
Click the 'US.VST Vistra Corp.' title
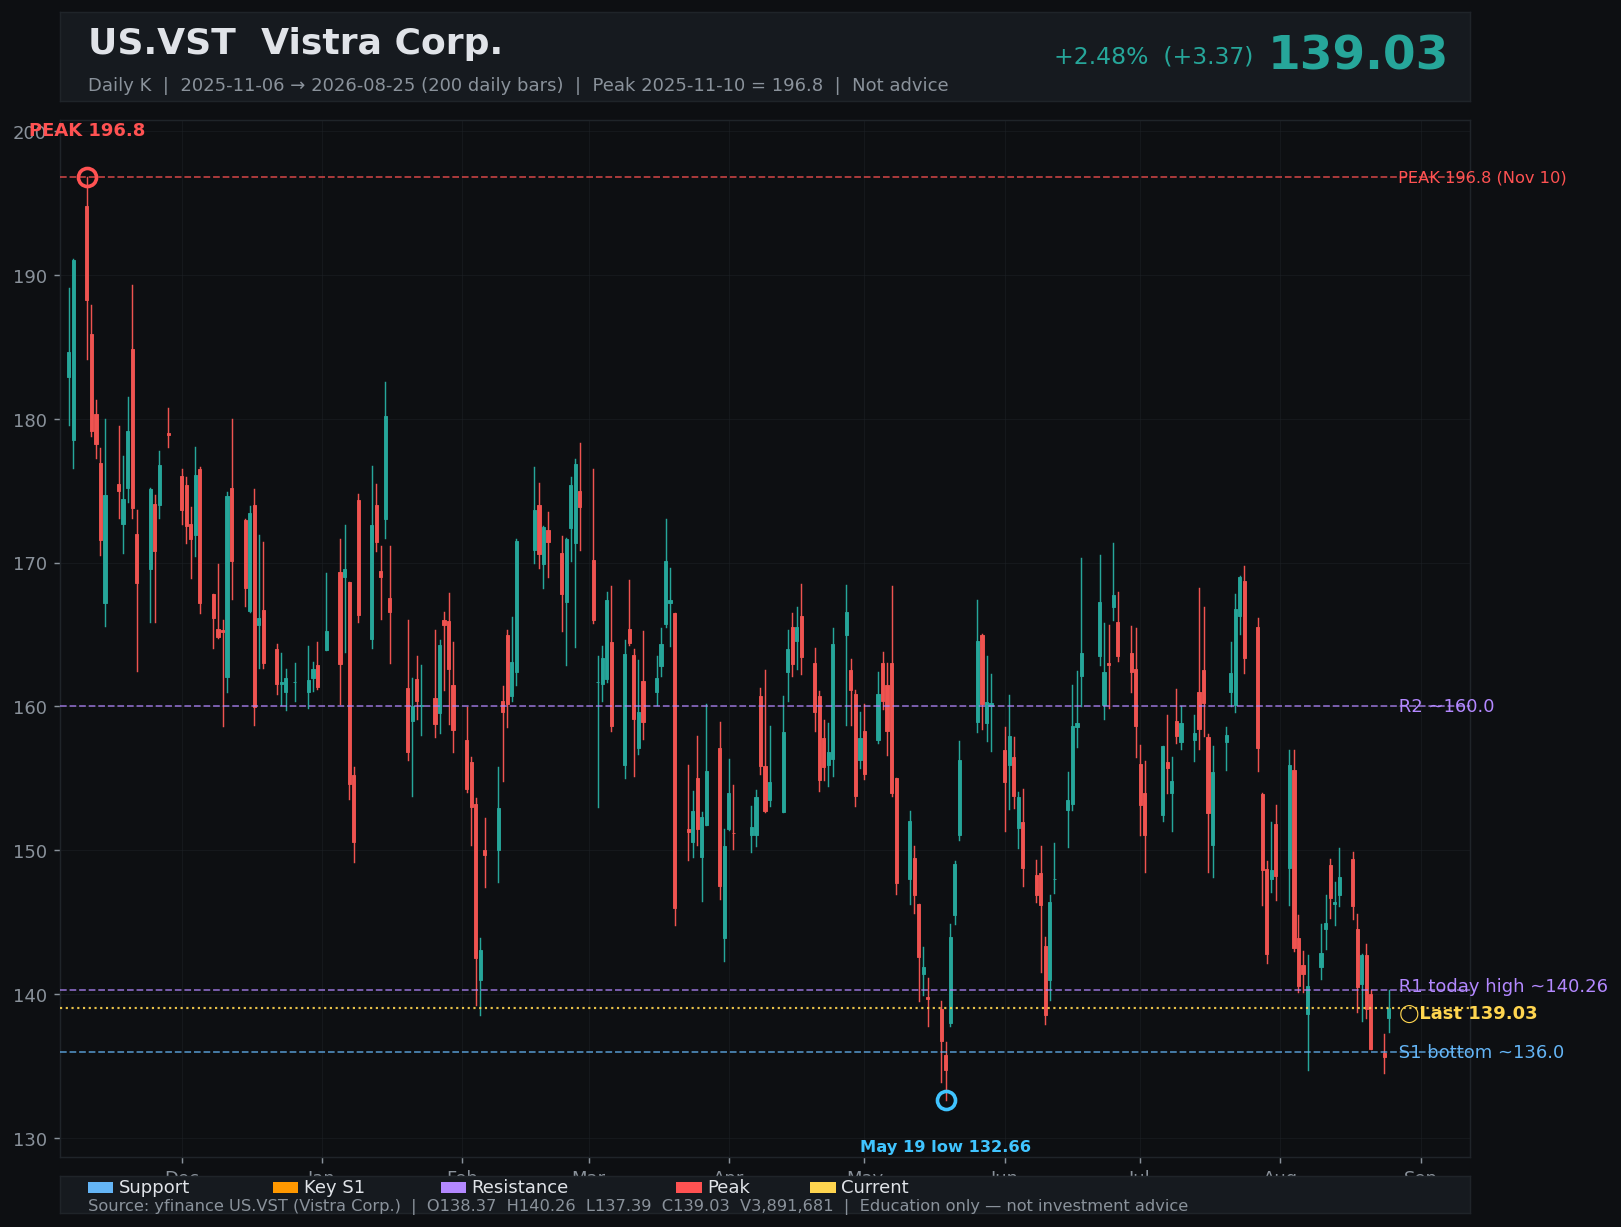pyautogui.click(x=295, y=43)
